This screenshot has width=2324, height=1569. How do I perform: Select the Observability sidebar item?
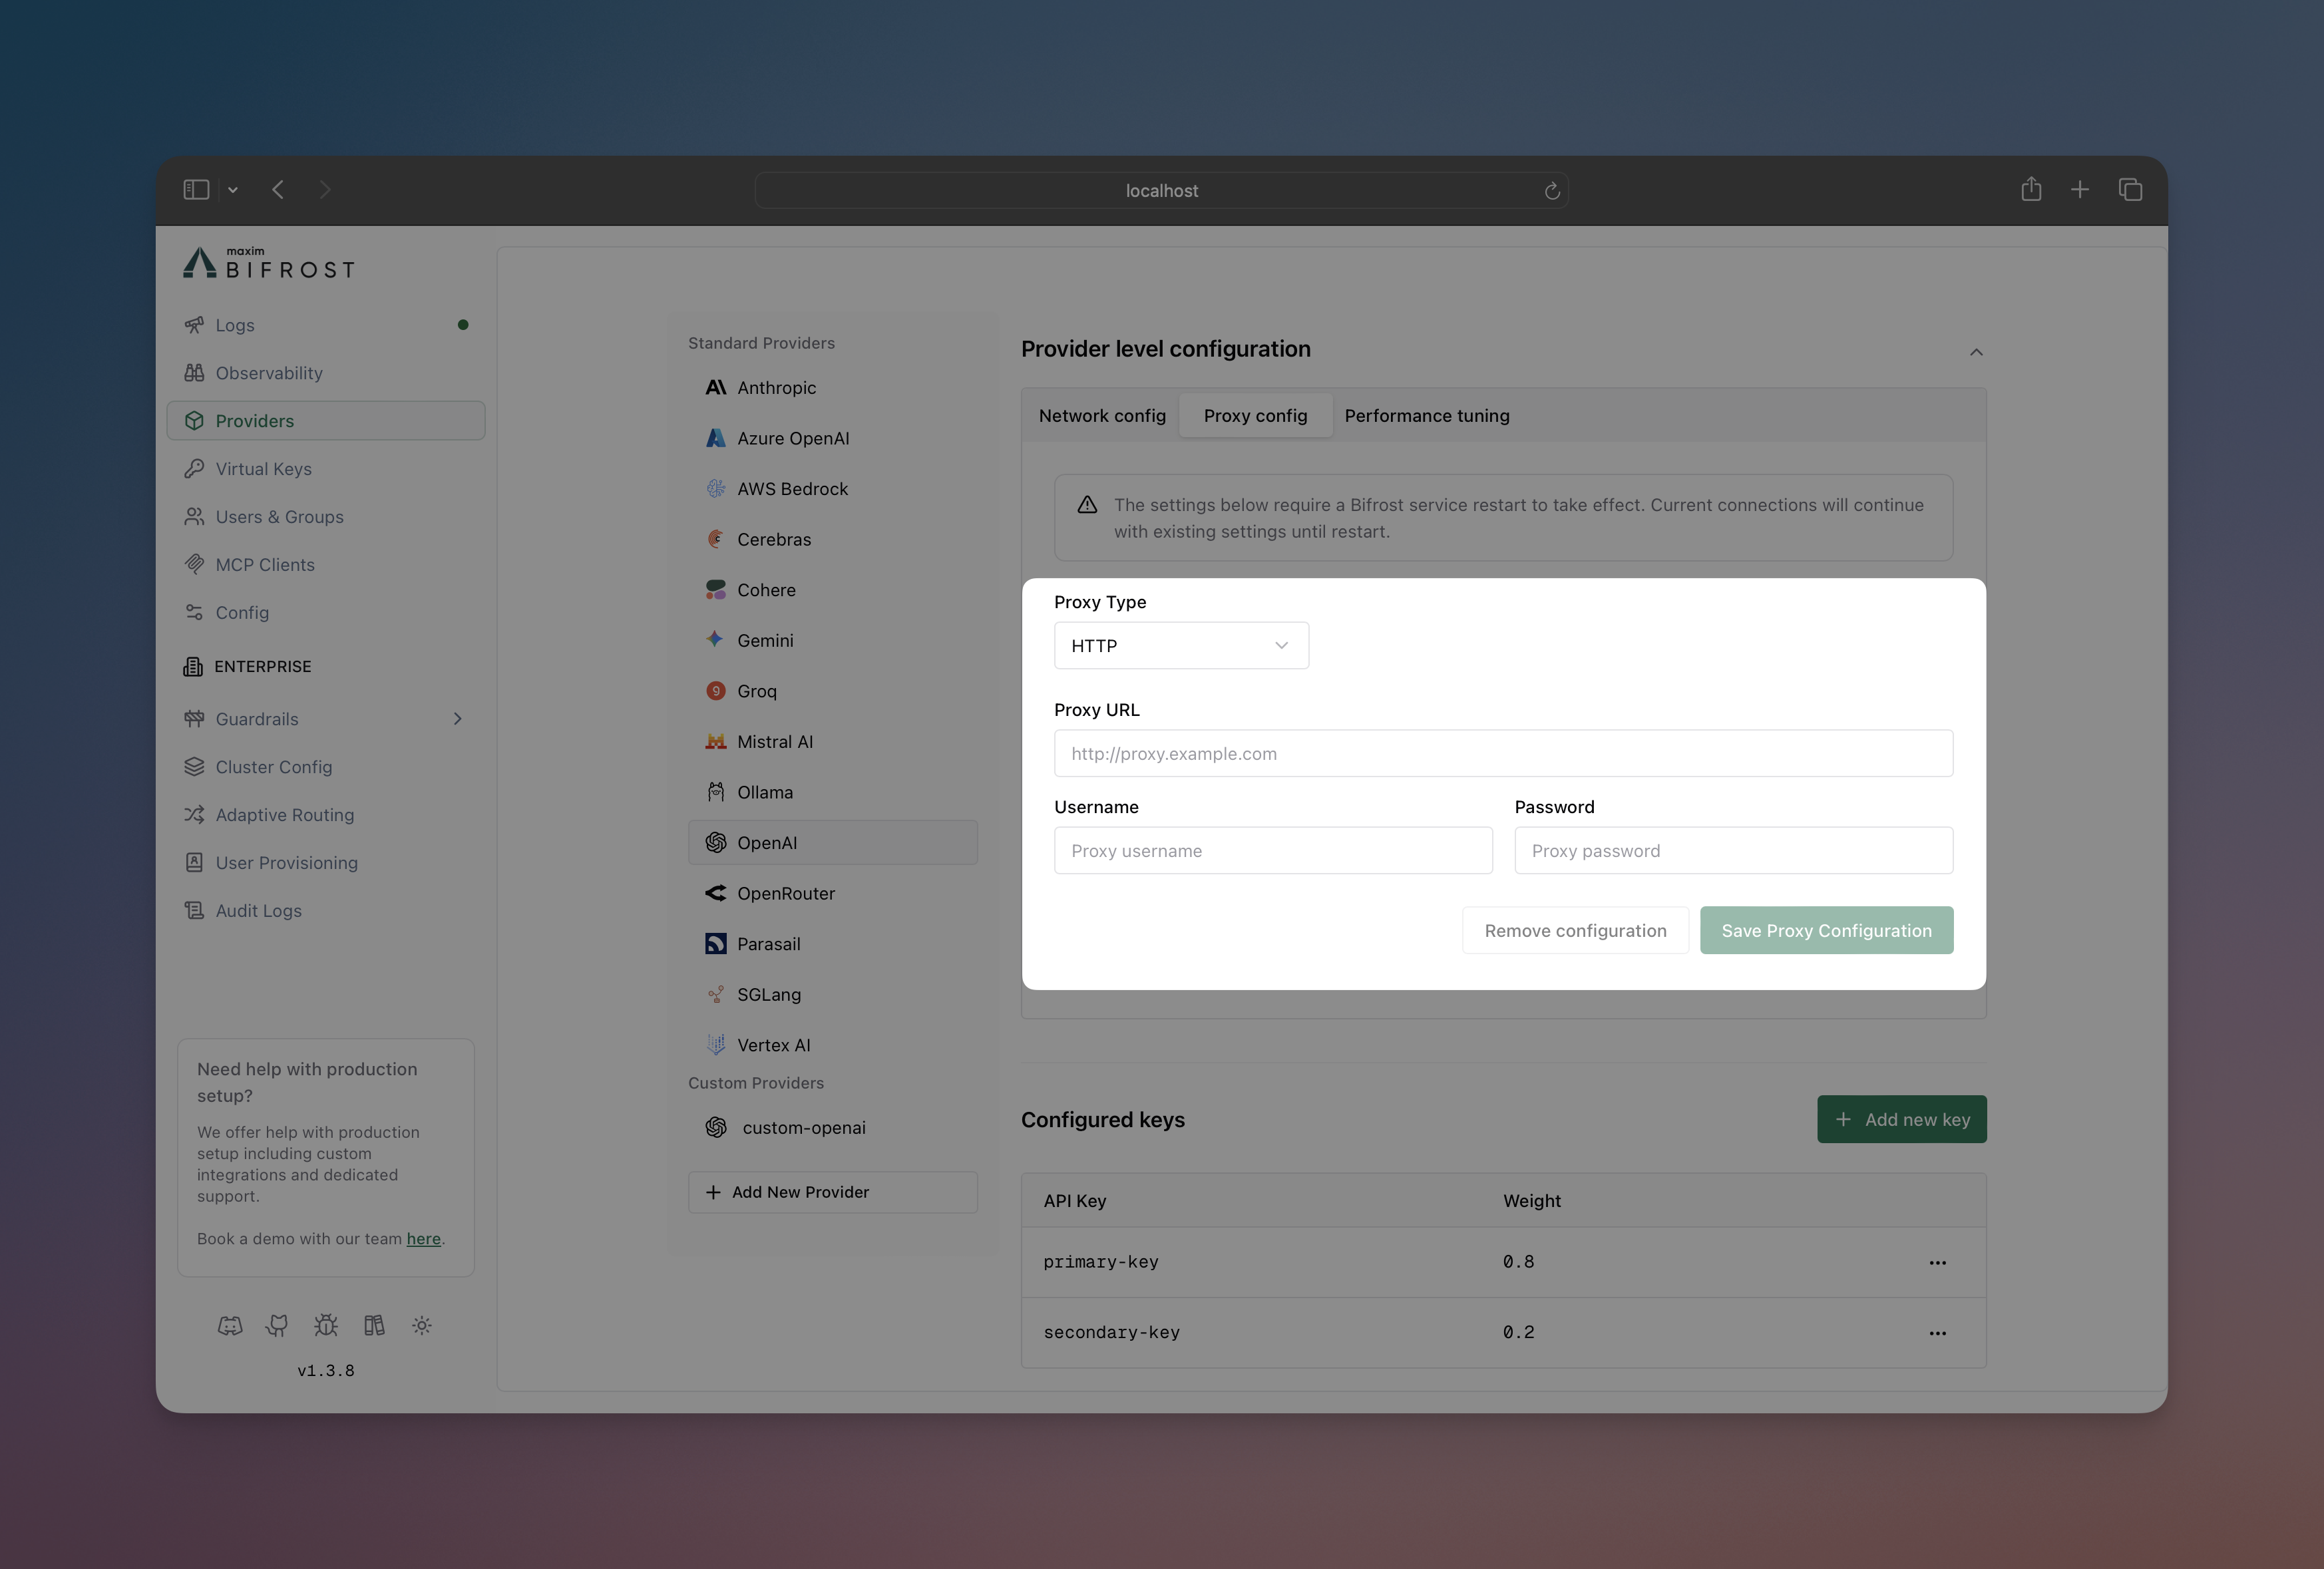coord(268,372)
